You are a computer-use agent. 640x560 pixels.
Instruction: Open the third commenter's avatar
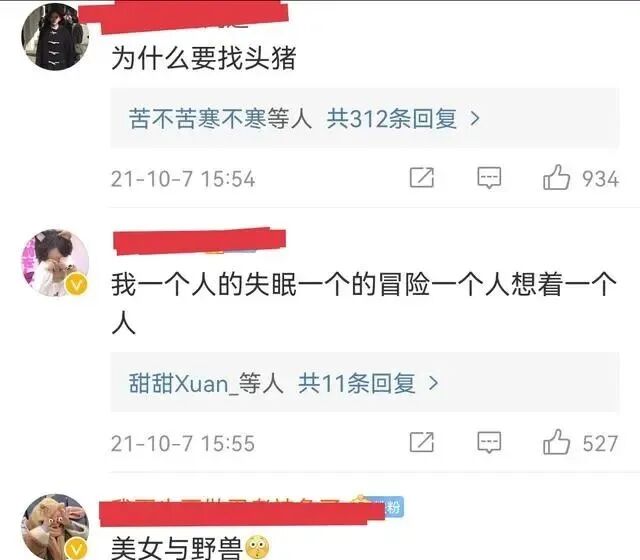coord(55,527)
